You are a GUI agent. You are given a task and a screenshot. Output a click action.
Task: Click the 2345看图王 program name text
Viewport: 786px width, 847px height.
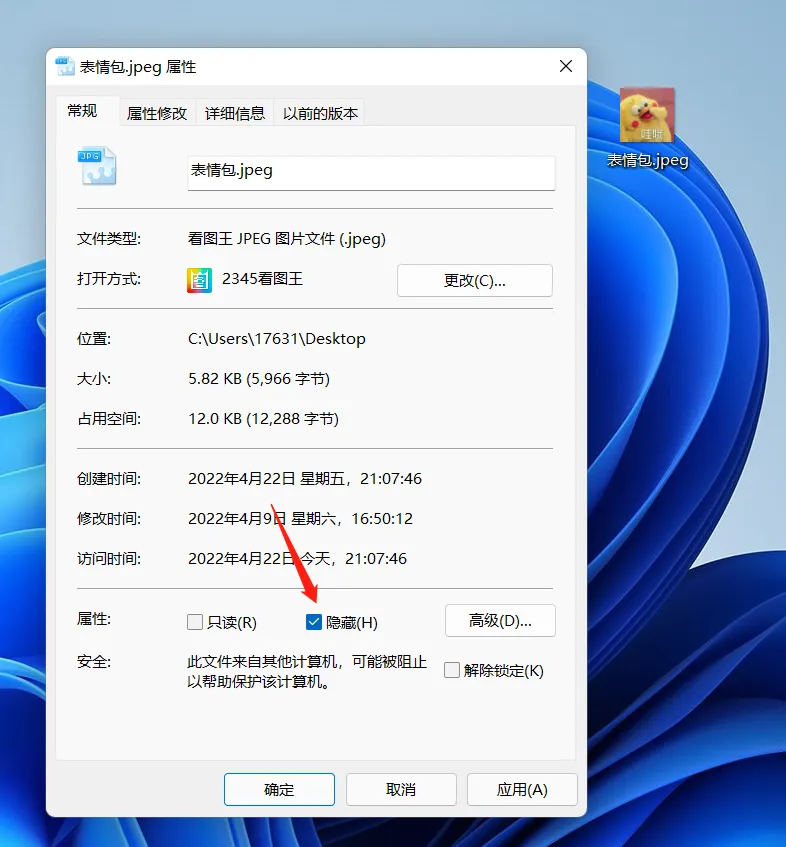point(262,279)
